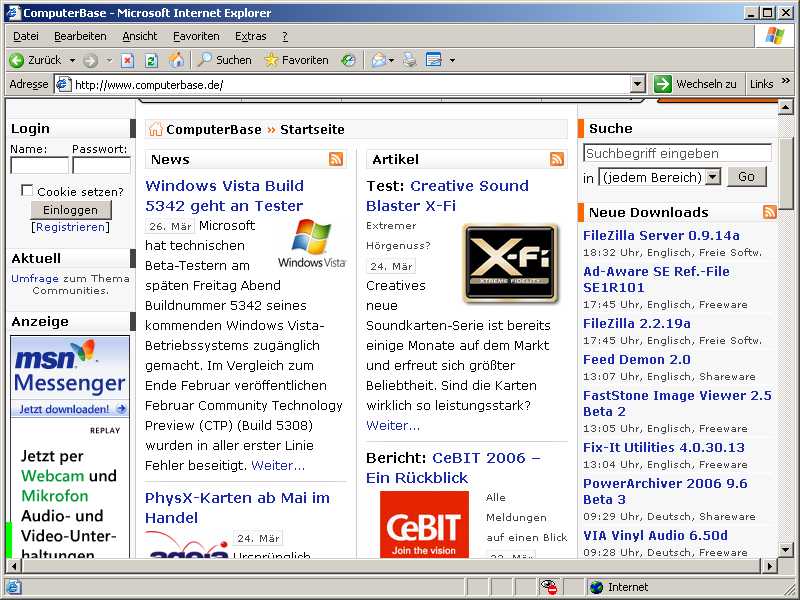Screen dimensions: 800x600
Task: Open the Zurück history dropdown arrow
Action: pos(72,61)
